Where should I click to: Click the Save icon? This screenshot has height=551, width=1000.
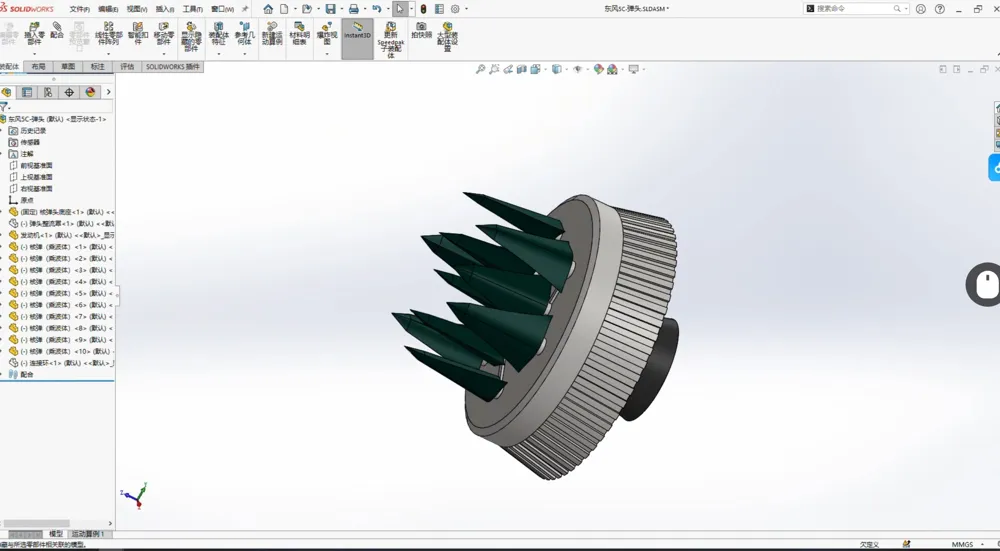(330, 9)
